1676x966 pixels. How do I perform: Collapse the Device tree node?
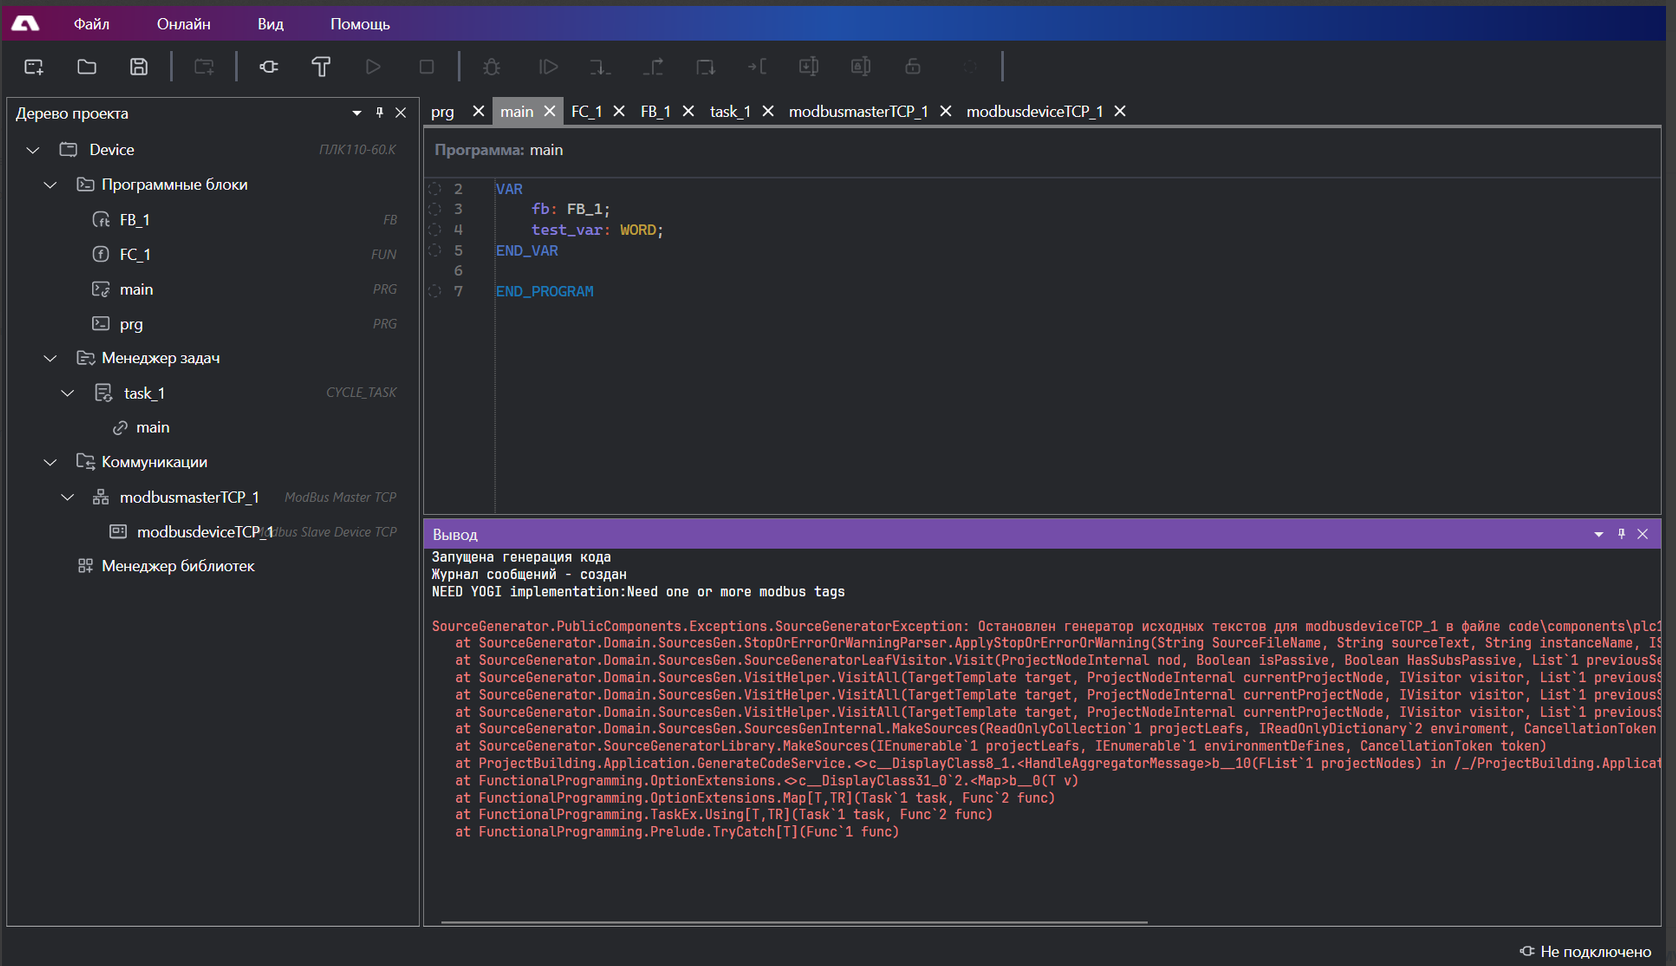point(33,150)
